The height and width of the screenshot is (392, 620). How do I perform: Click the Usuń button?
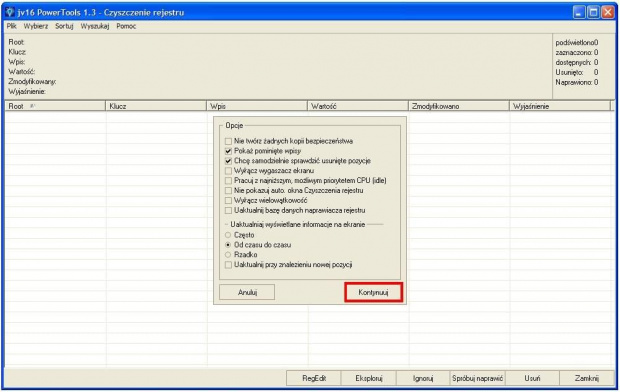532,378
